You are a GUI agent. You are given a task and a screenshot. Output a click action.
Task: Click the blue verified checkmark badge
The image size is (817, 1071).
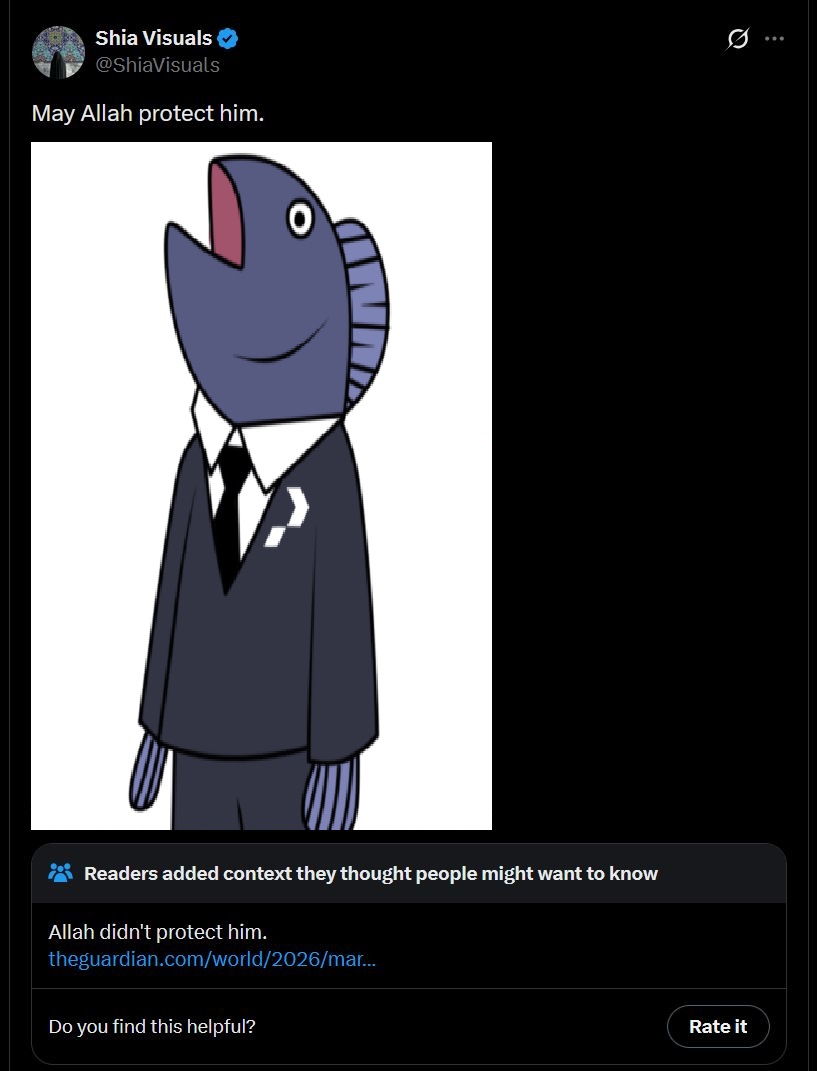tap(228, 39)
